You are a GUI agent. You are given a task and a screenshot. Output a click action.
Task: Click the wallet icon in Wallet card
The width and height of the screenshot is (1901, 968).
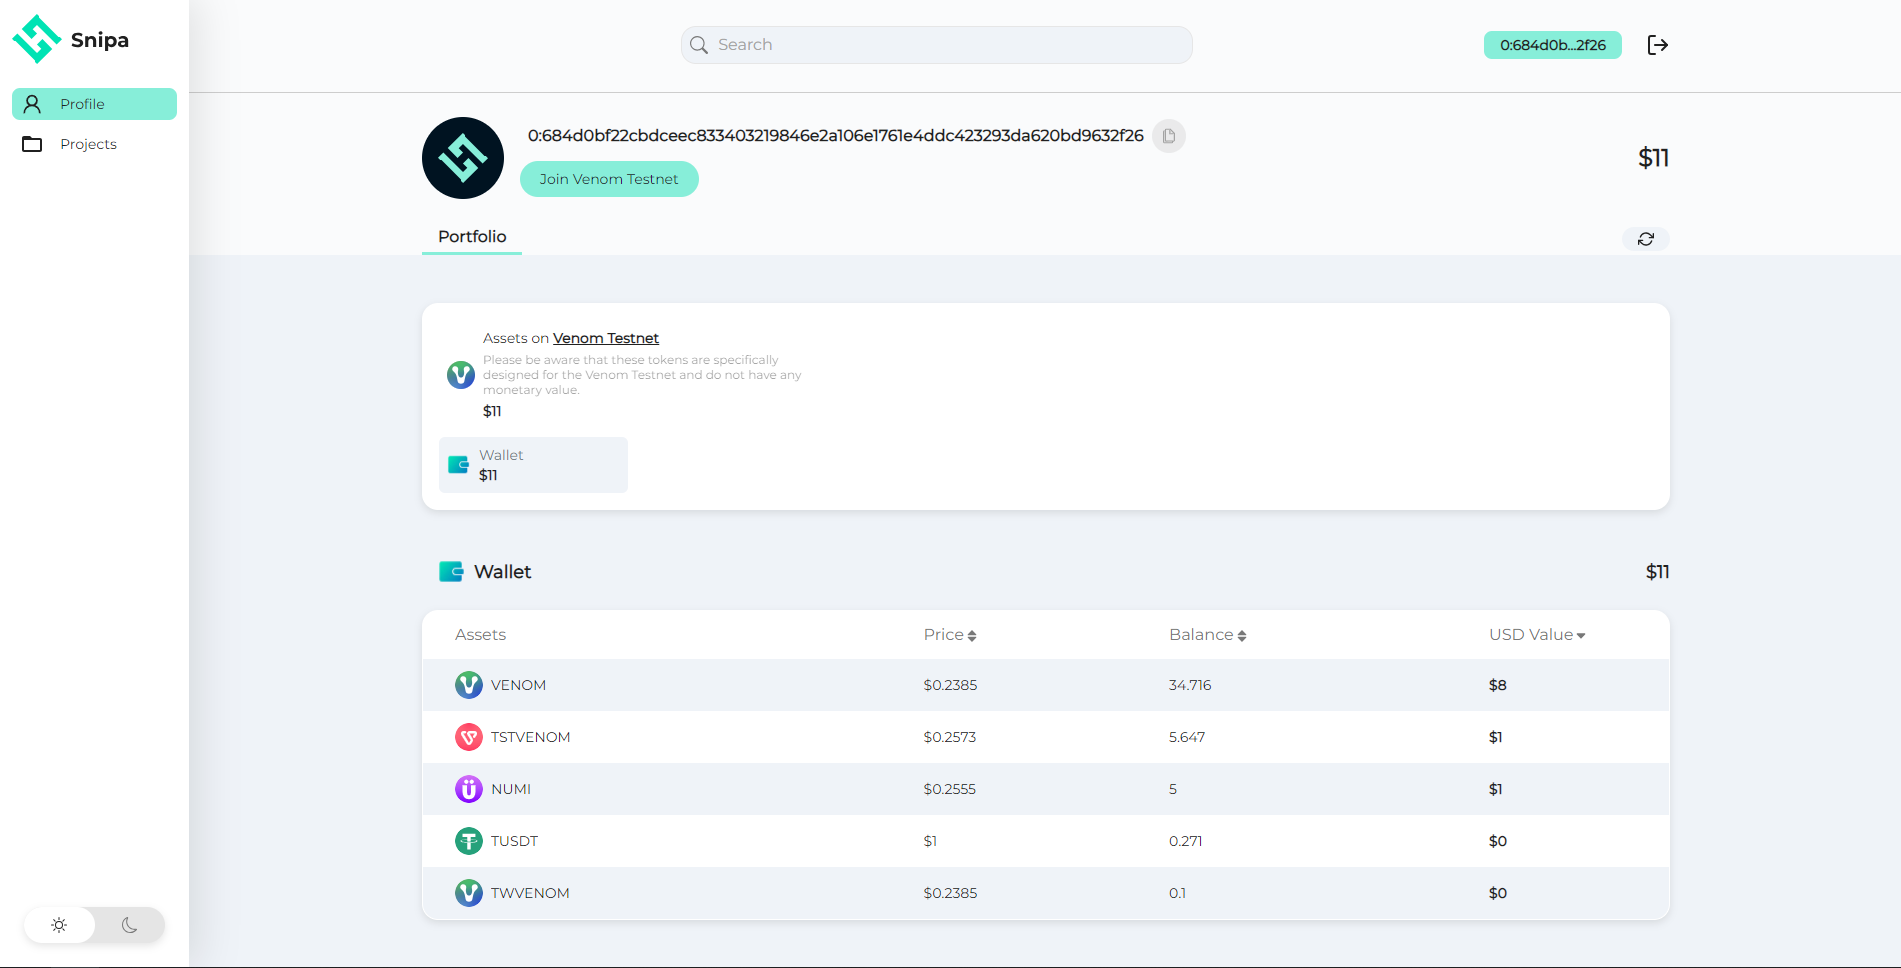click(459, 465)
